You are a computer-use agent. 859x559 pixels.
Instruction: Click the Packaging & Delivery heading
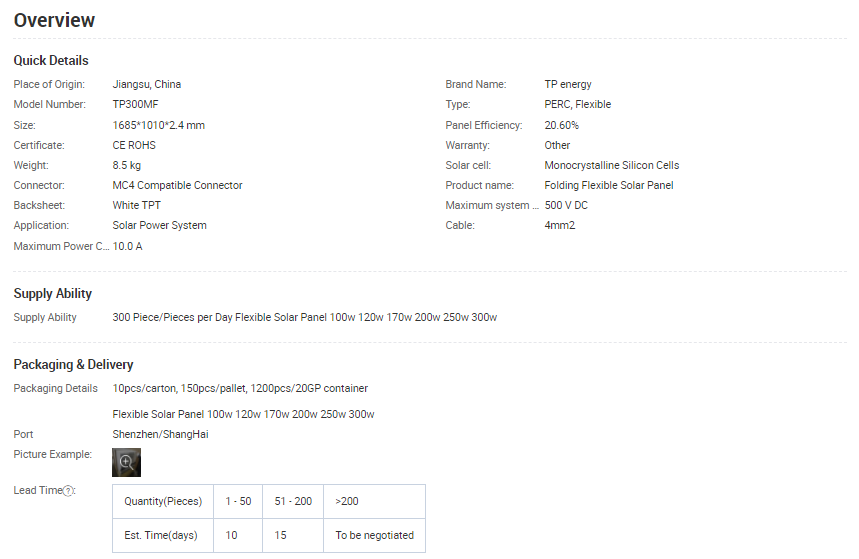point(73,364)
